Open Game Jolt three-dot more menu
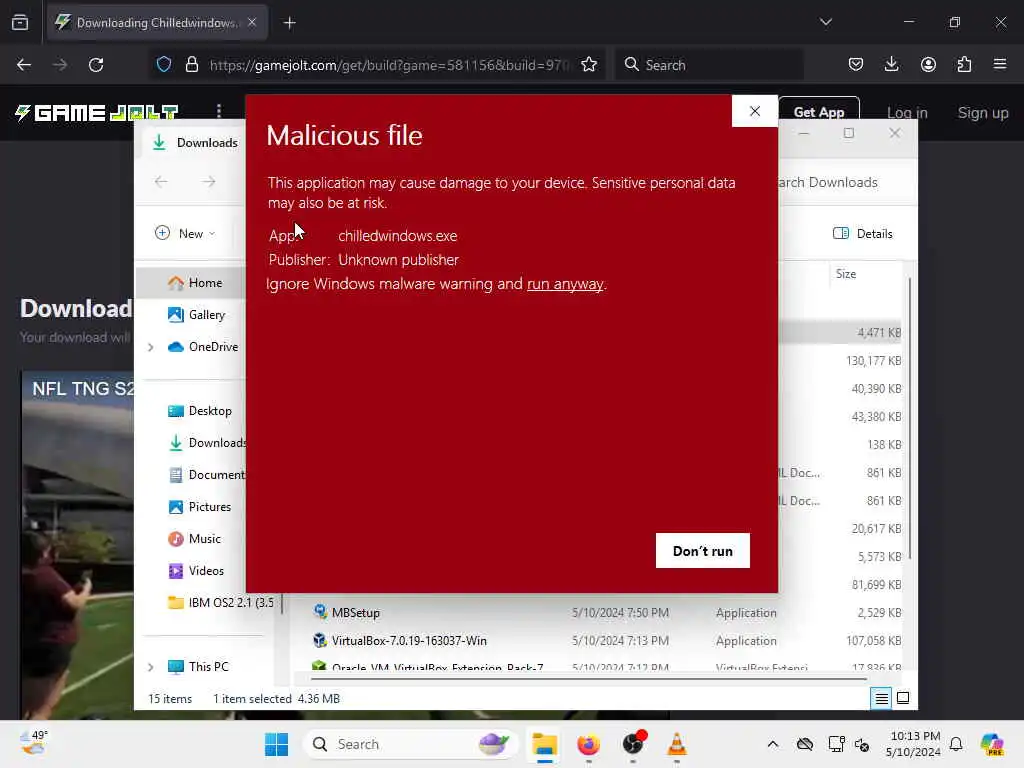The width and height of the screenshot is (1024, 768). tap(219, 112)
